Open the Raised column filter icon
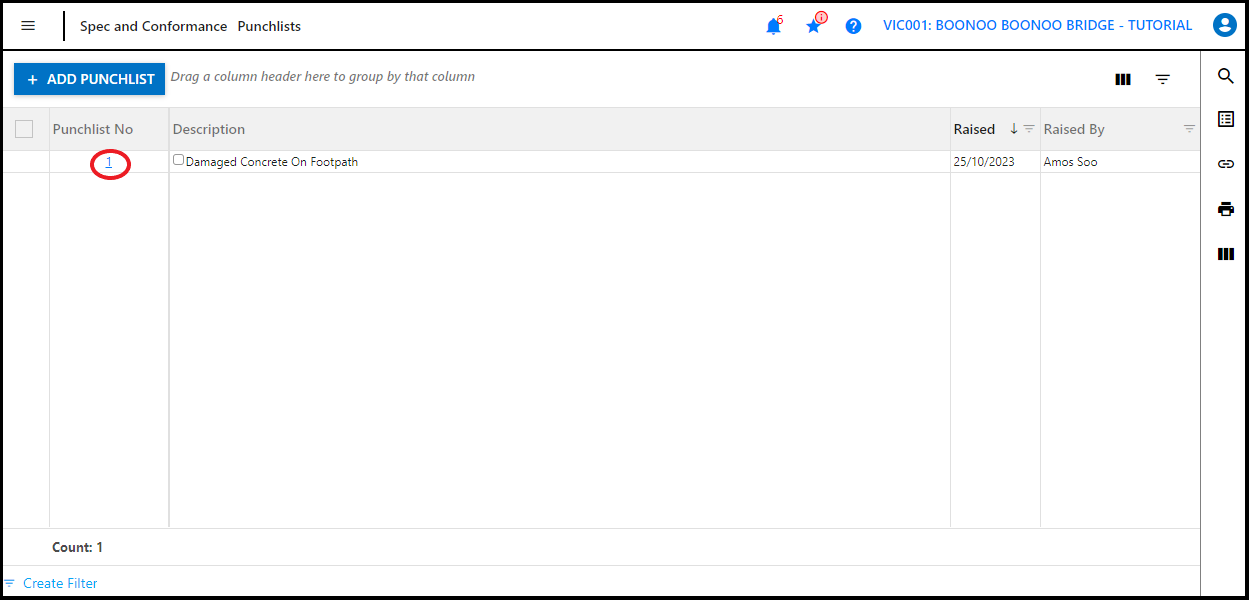The height and width of the screenshot is (600, 1249). pyautogui.click(x=1029, y=129)
